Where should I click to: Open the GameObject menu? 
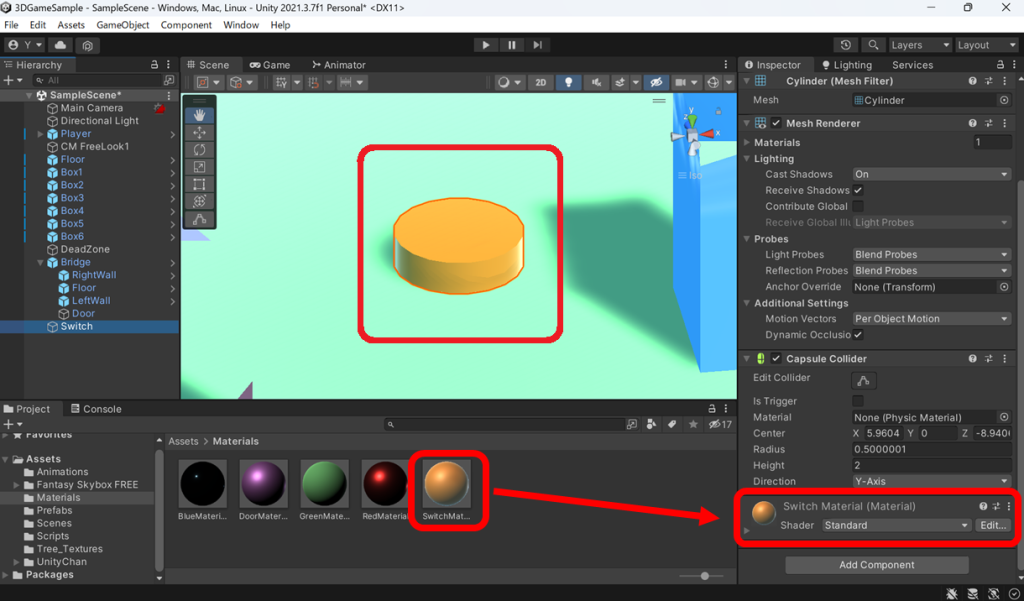(x=123, y=25)
